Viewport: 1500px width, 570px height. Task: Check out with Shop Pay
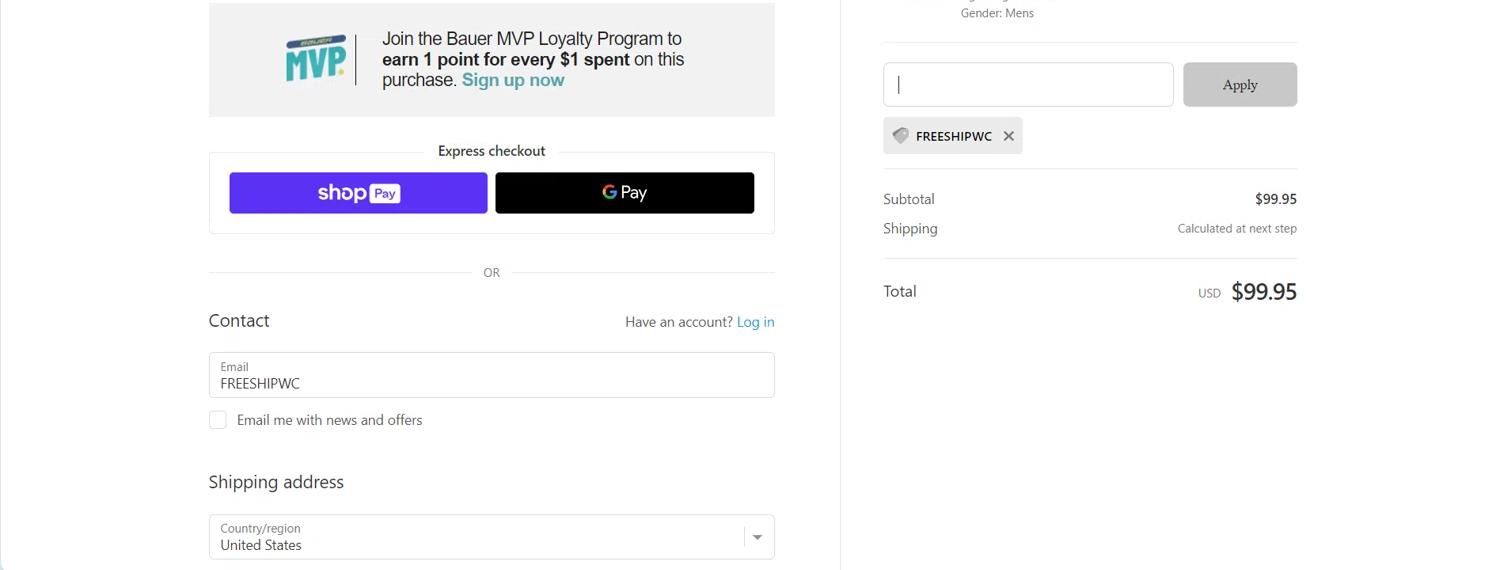[358, 193]
